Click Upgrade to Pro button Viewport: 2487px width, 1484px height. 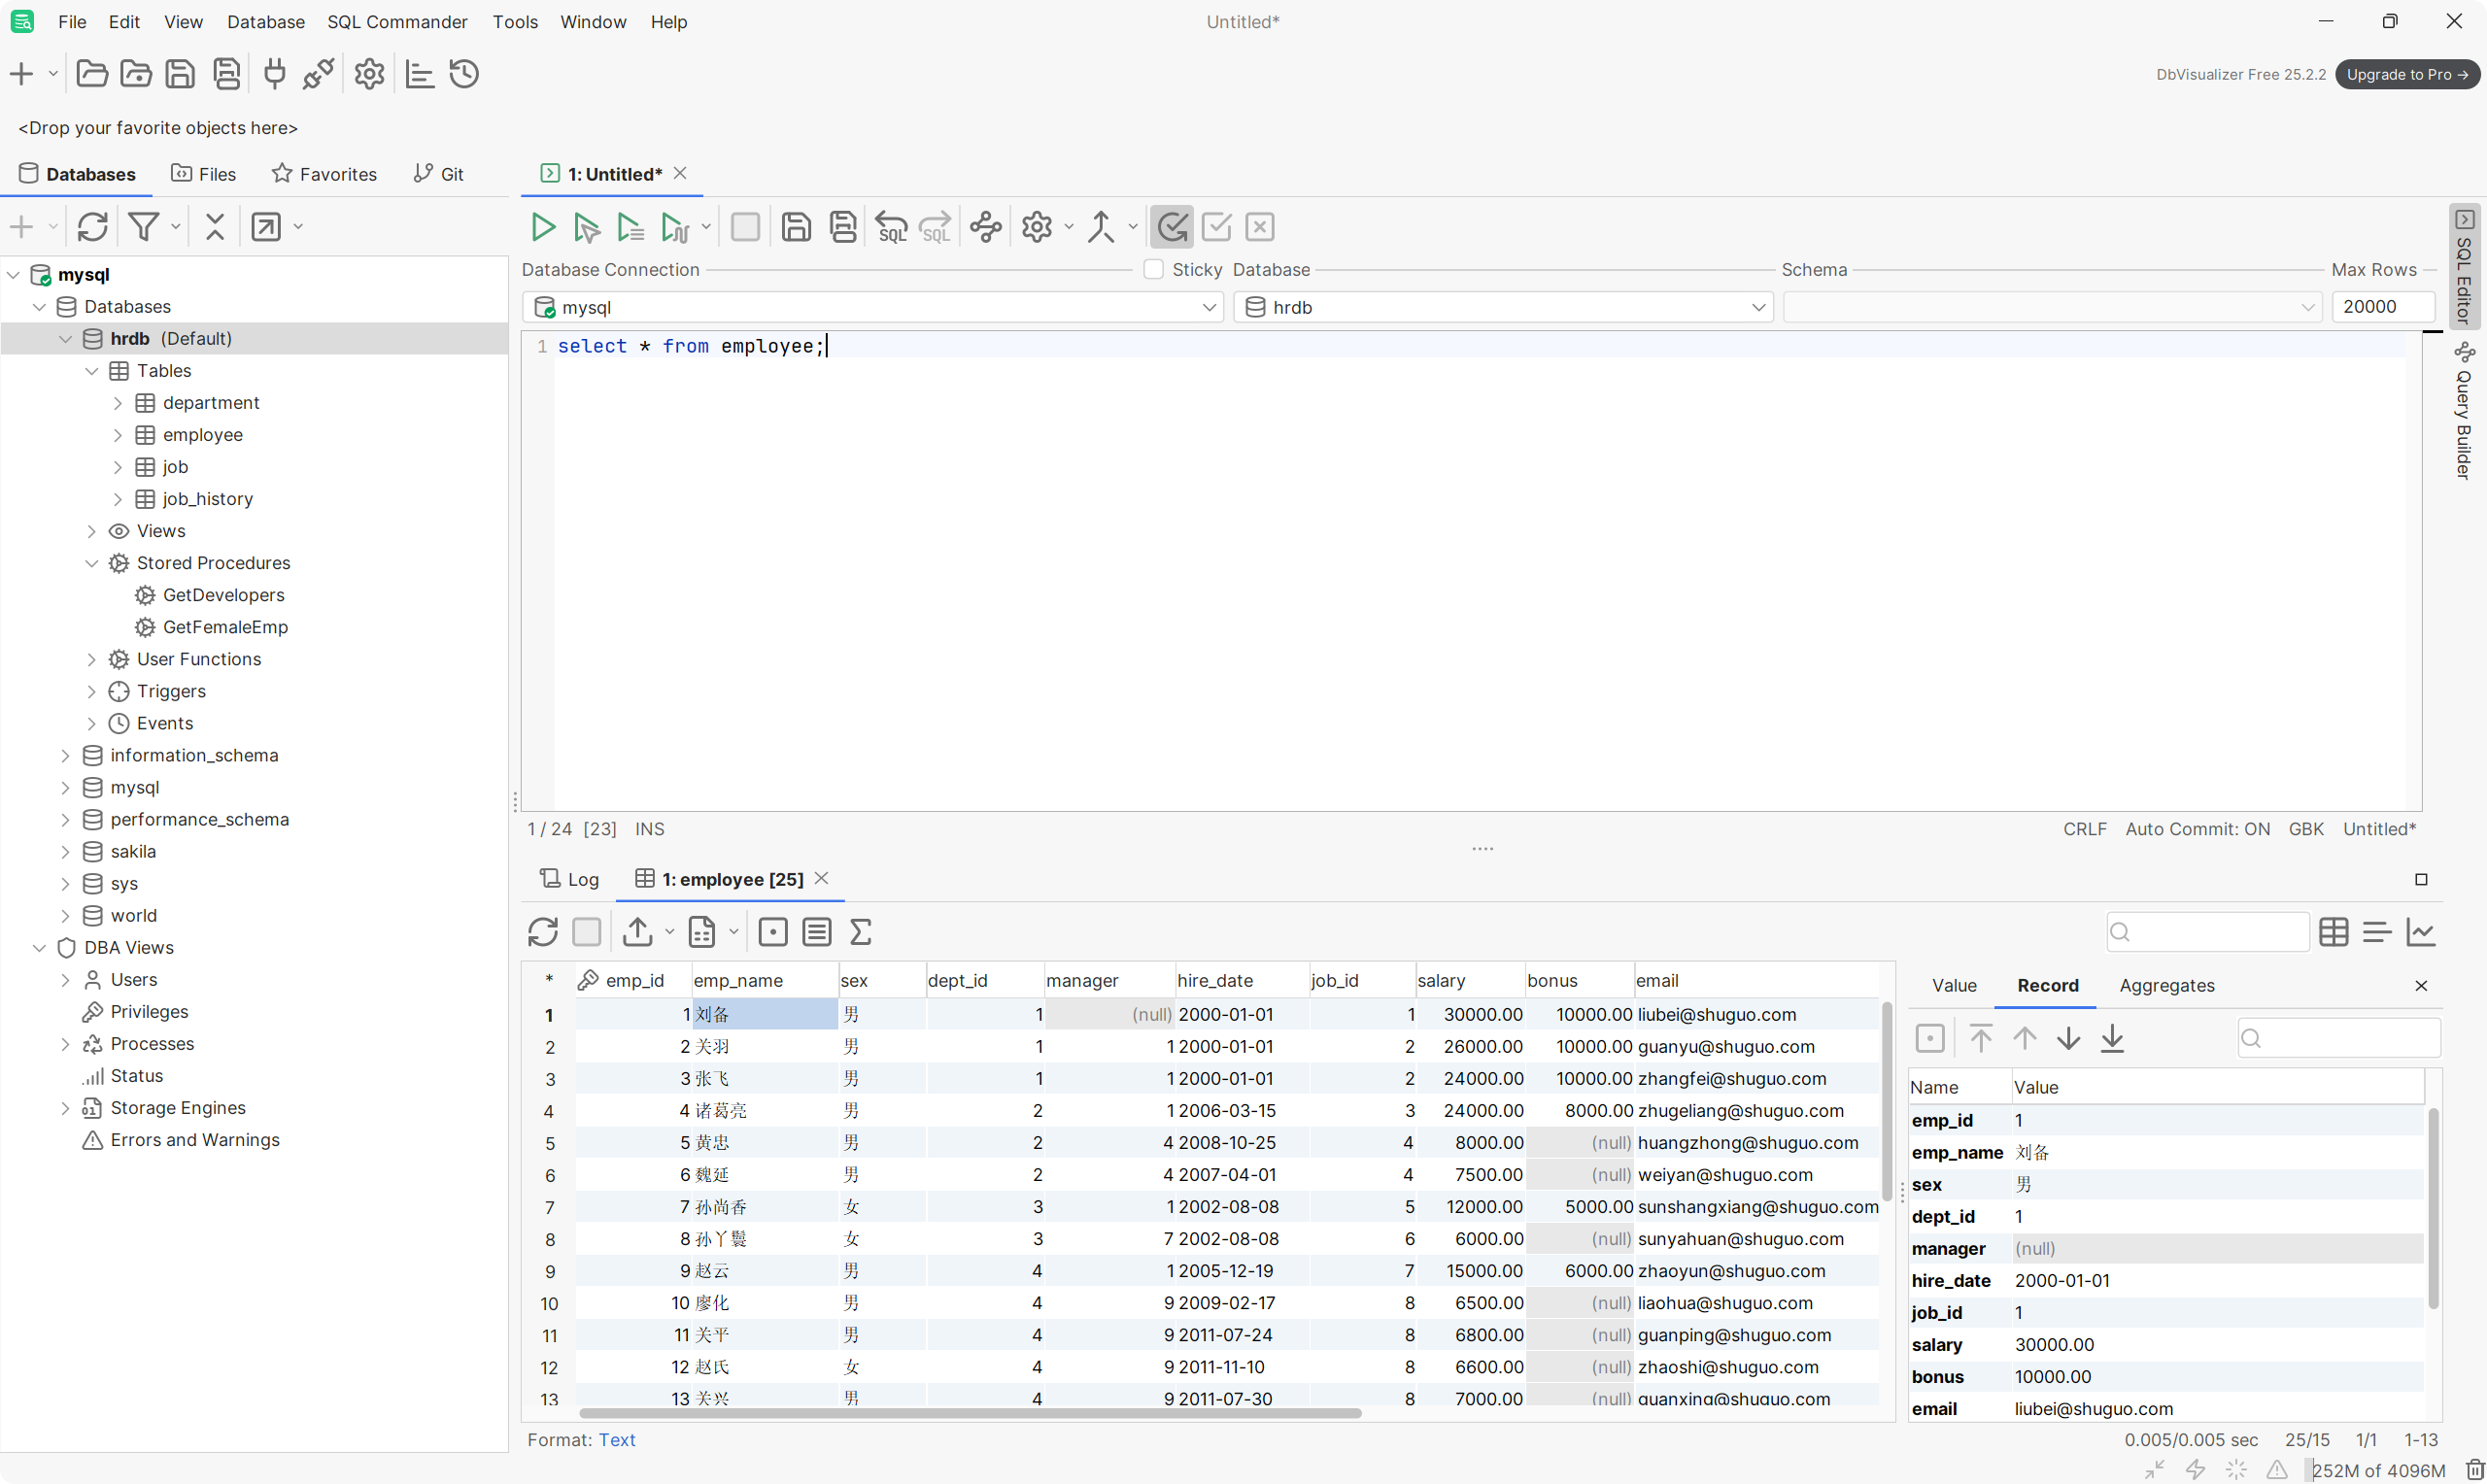pyautogui.click(x=2407, y=74)
